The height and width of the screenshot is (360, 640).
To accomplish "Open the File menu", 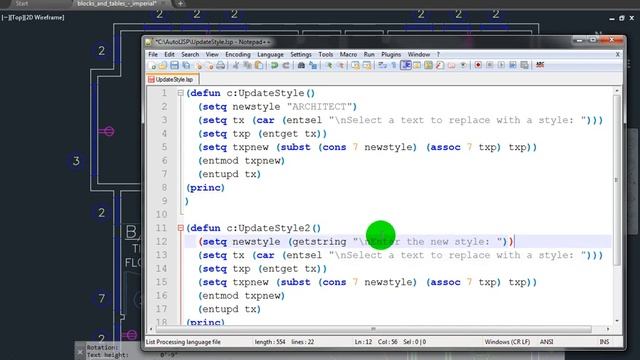I will [153, 54].
